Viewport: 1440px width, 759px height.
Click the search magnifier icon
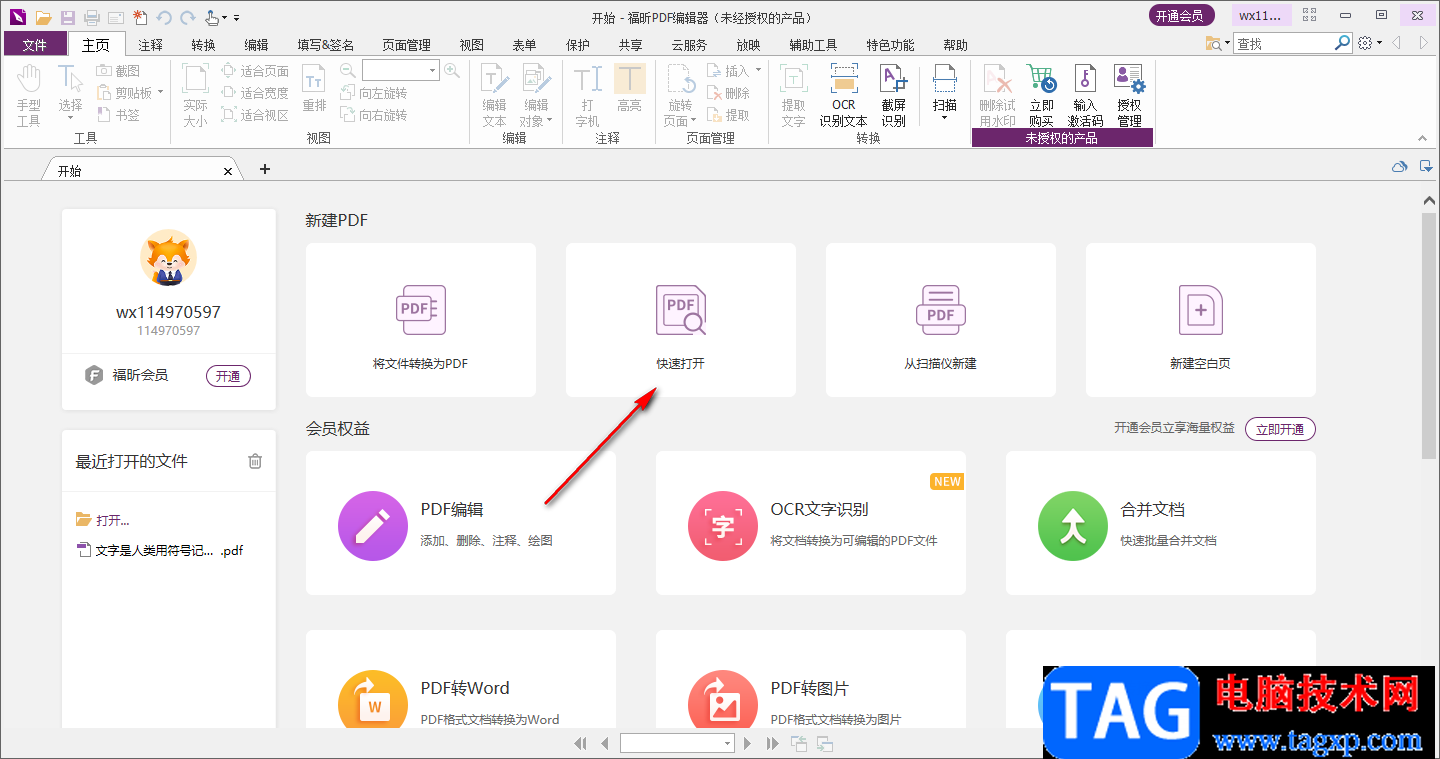point(1343,43)
